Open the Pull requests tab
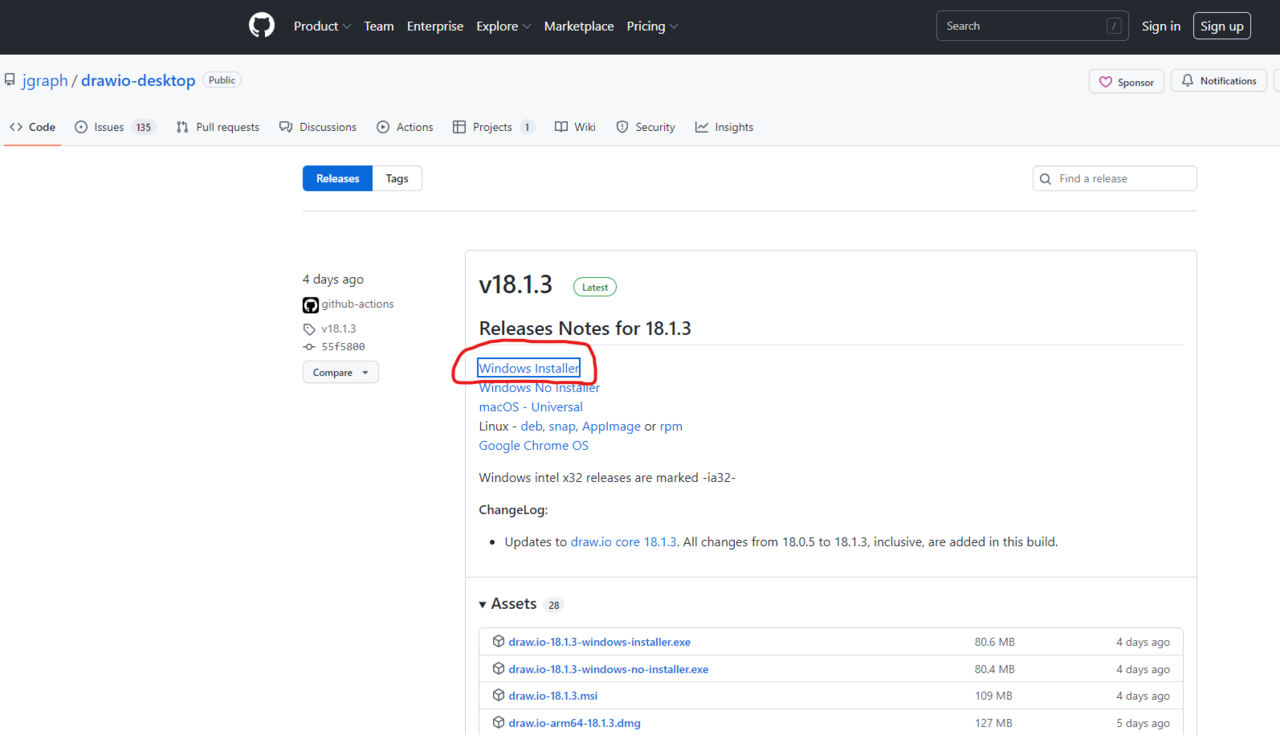Viewport: 1280px width, 735px height. (217, 127)
